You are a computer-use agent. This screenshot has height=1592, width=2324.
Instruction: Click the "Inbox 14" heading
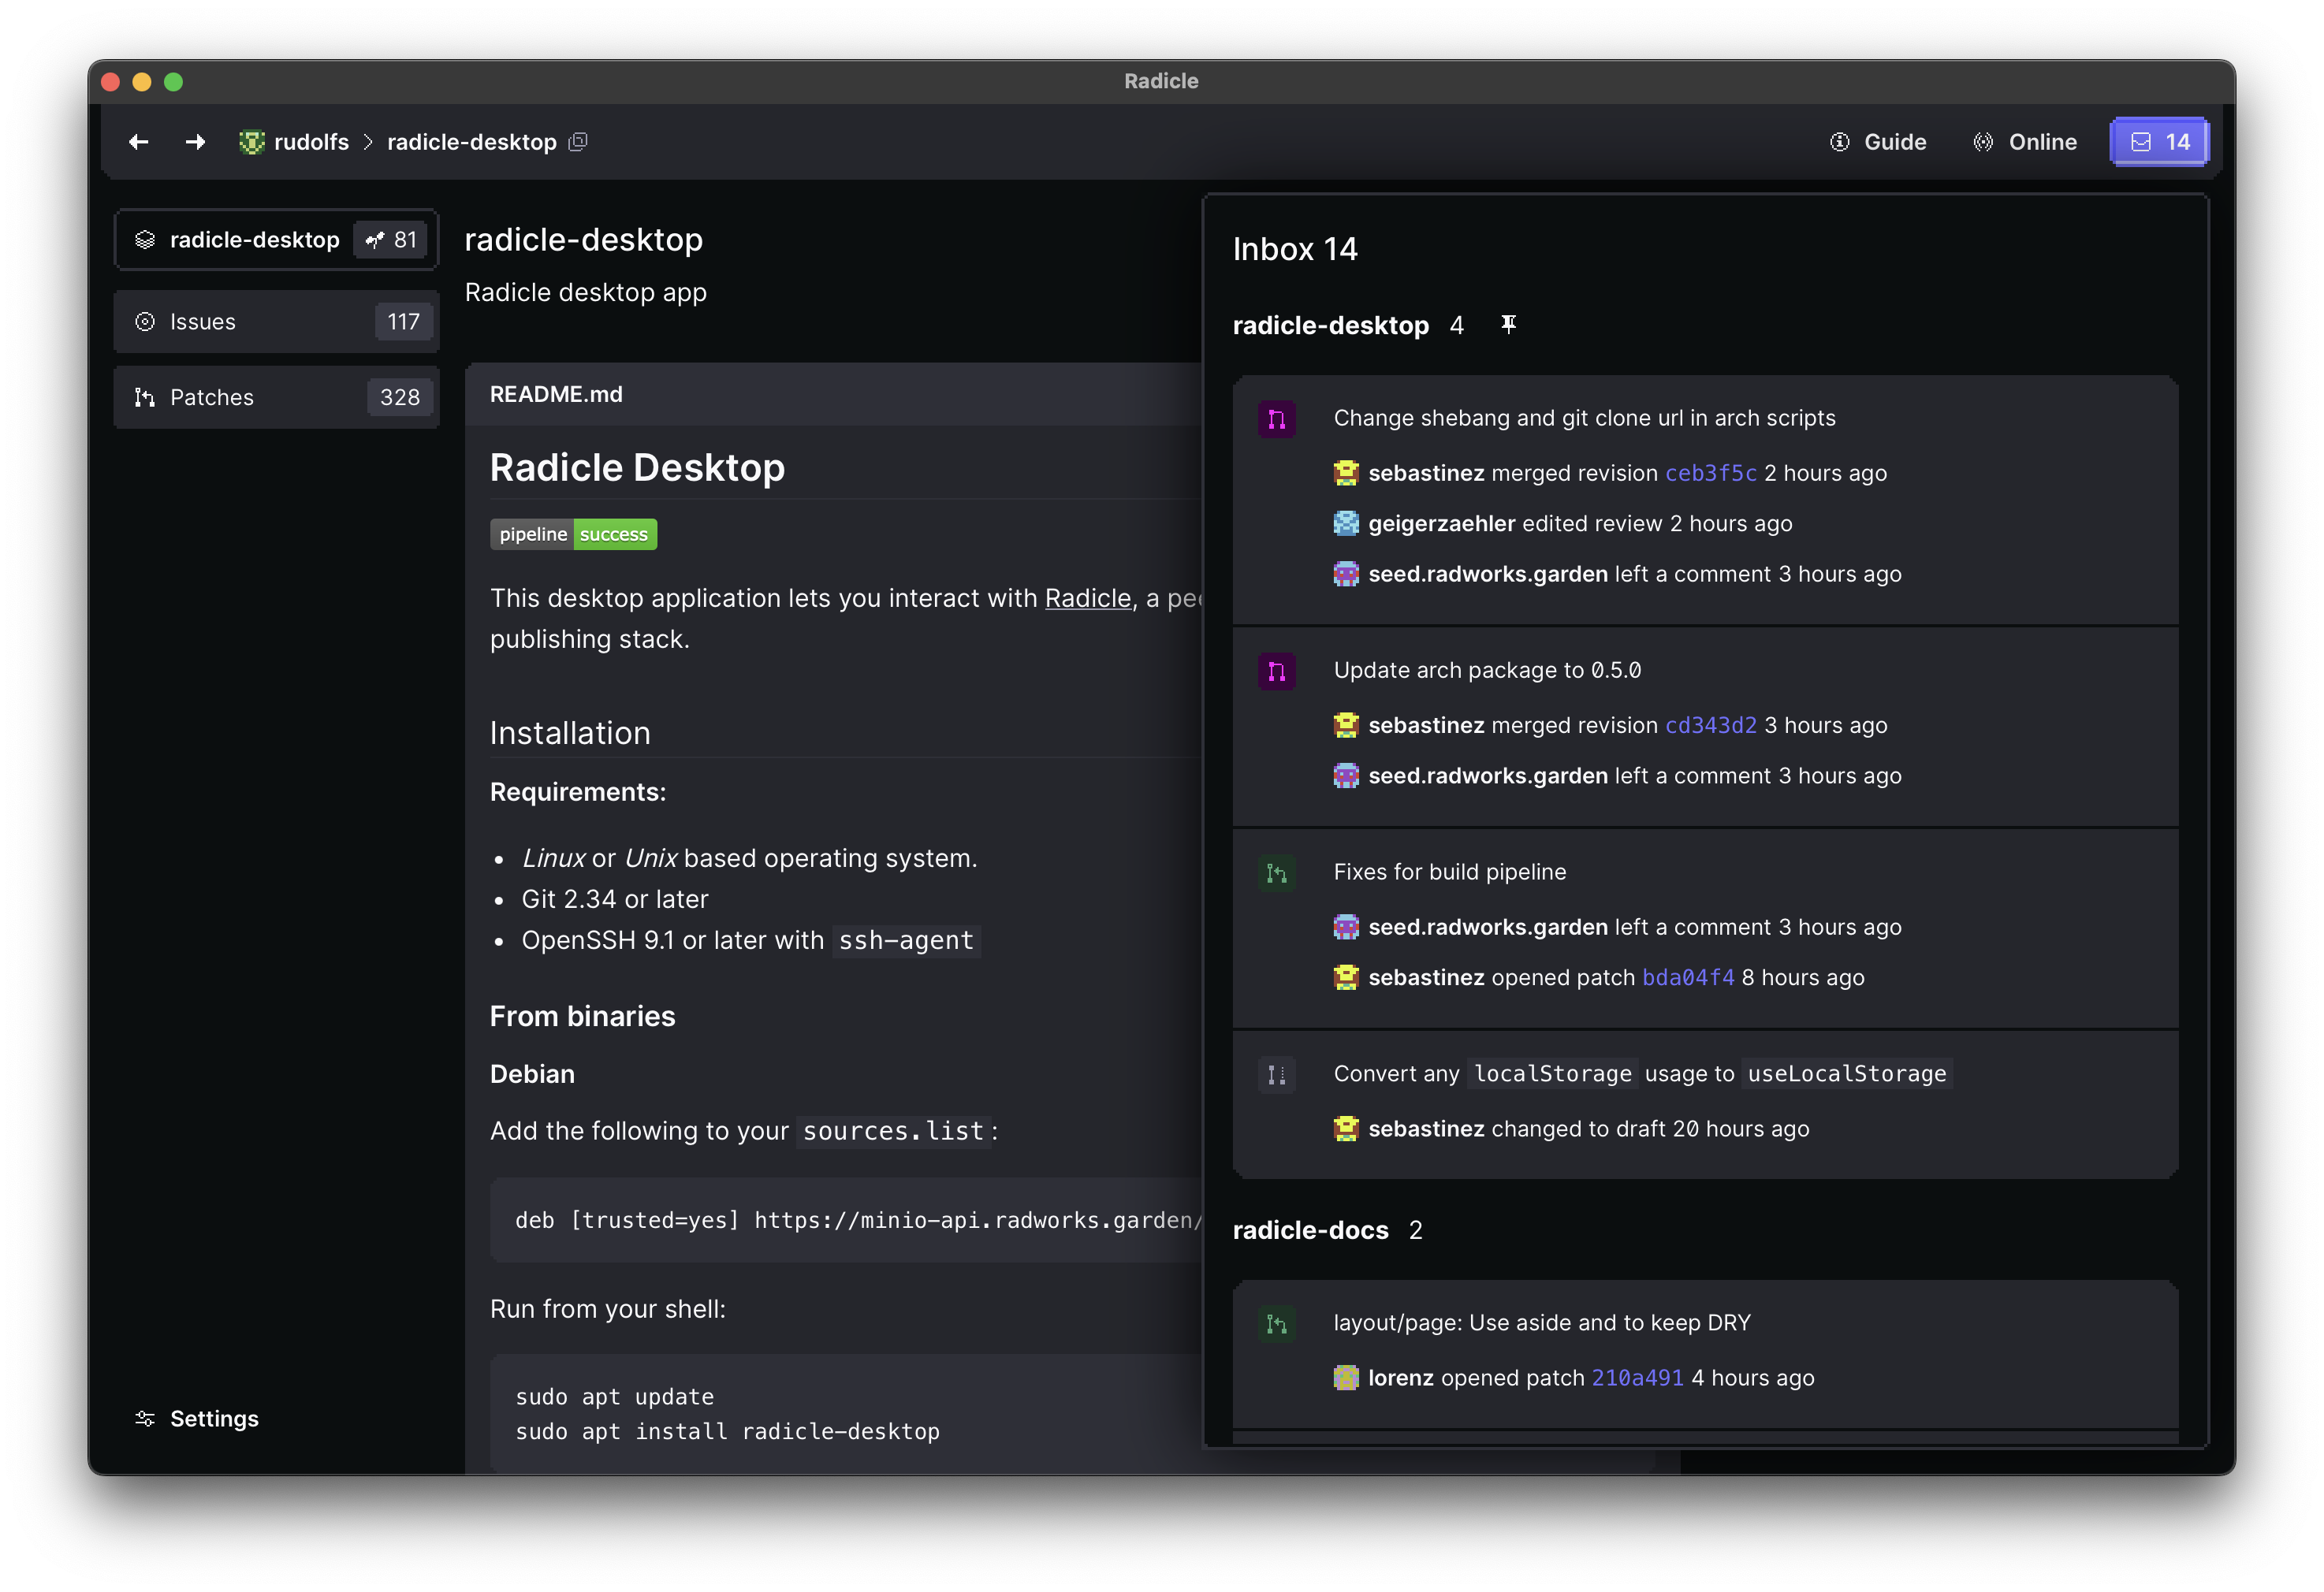click(x=1295, y=249)
